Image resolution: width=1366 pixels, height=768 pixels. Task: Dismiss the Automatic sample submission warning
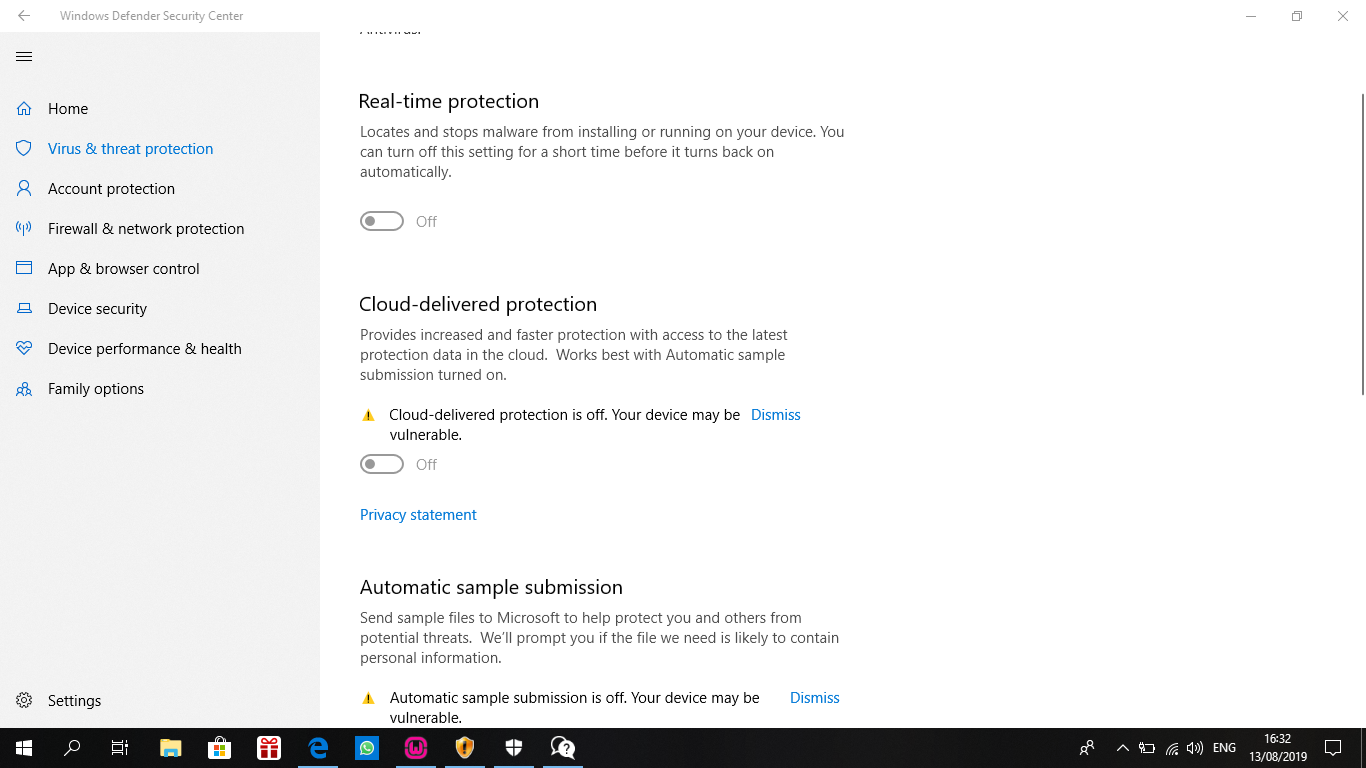[x=815, y=698]
